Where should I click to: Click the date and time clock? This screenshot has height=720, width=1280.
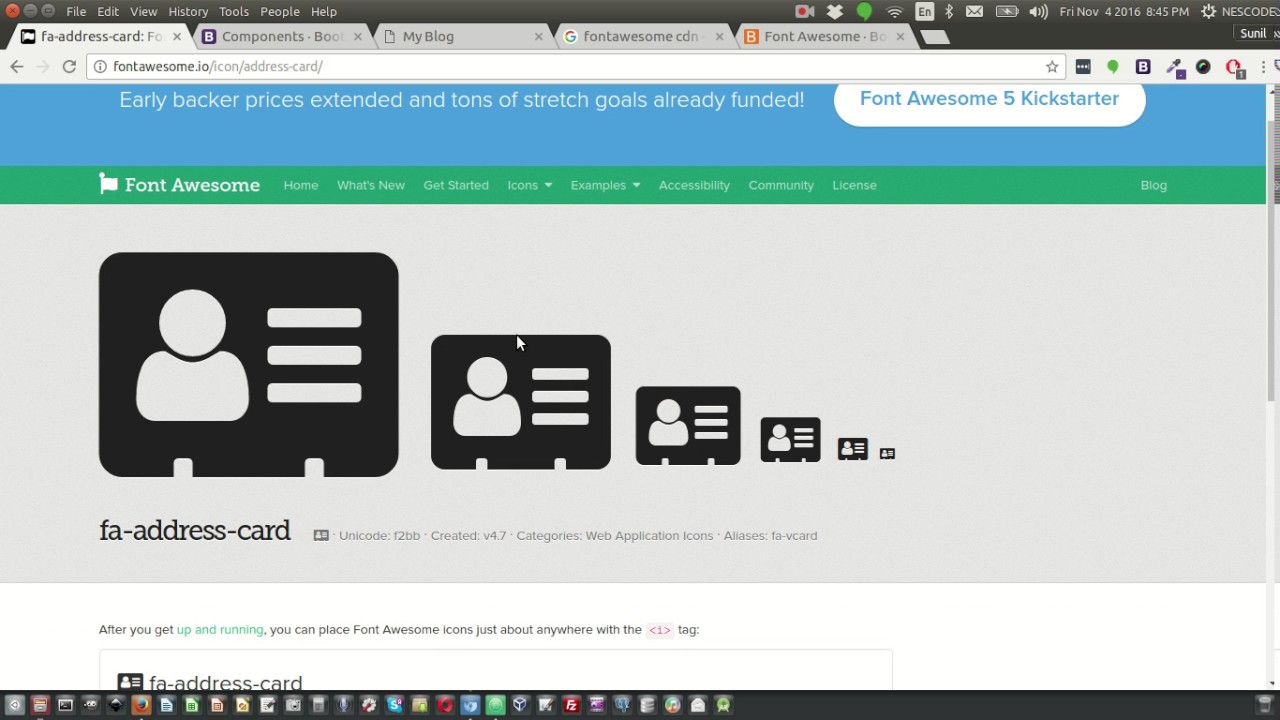[1124, 12]
